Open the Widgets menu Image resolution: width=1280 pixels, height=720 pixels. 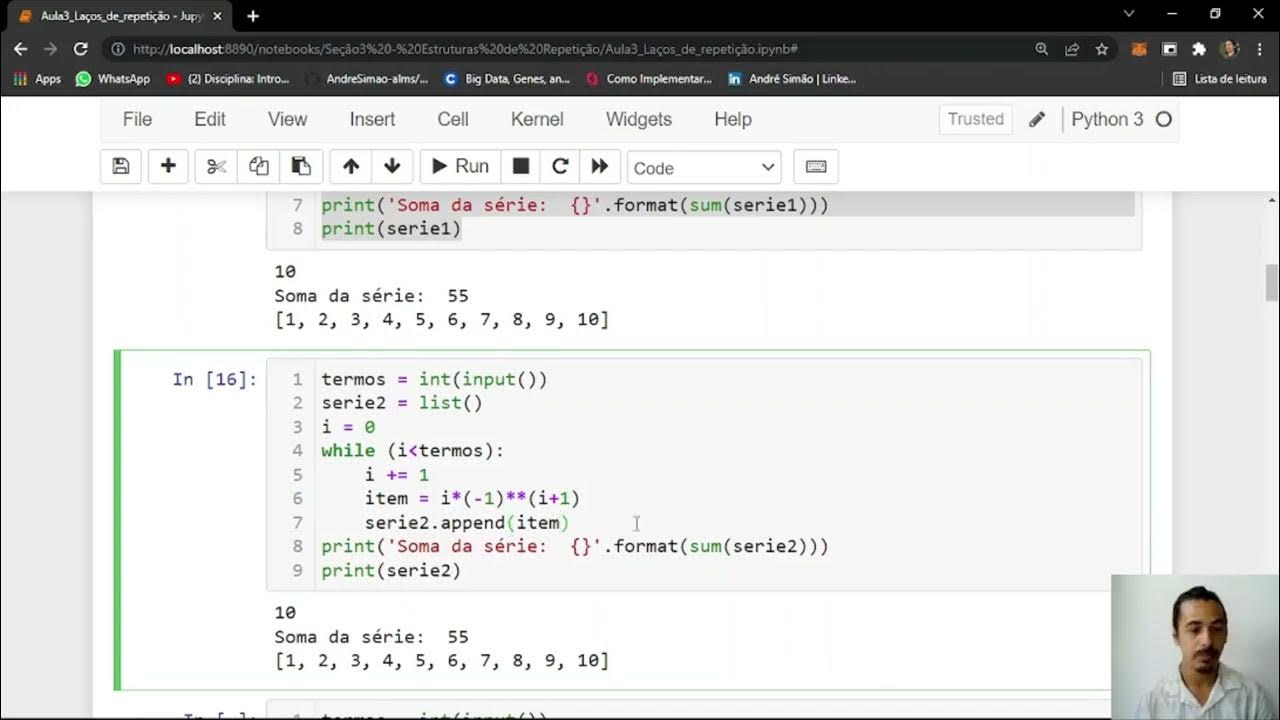point(639,119)
